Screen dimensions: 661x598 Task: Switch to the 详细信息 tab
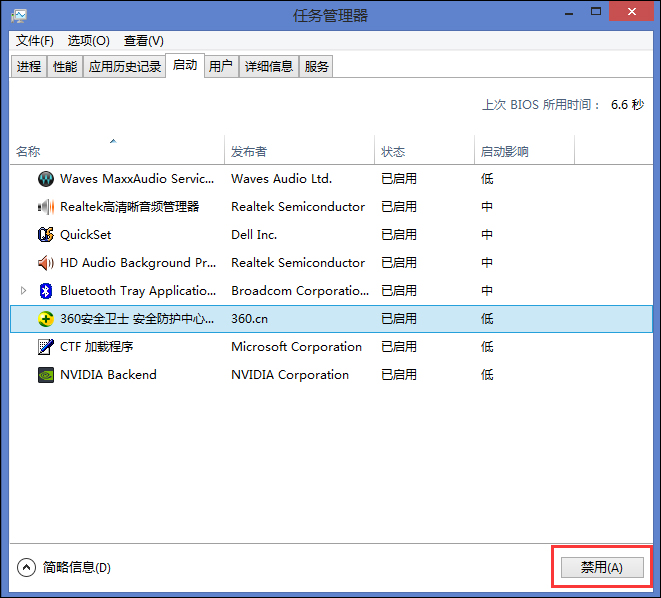pyautogui.click(x=269, y=67)
